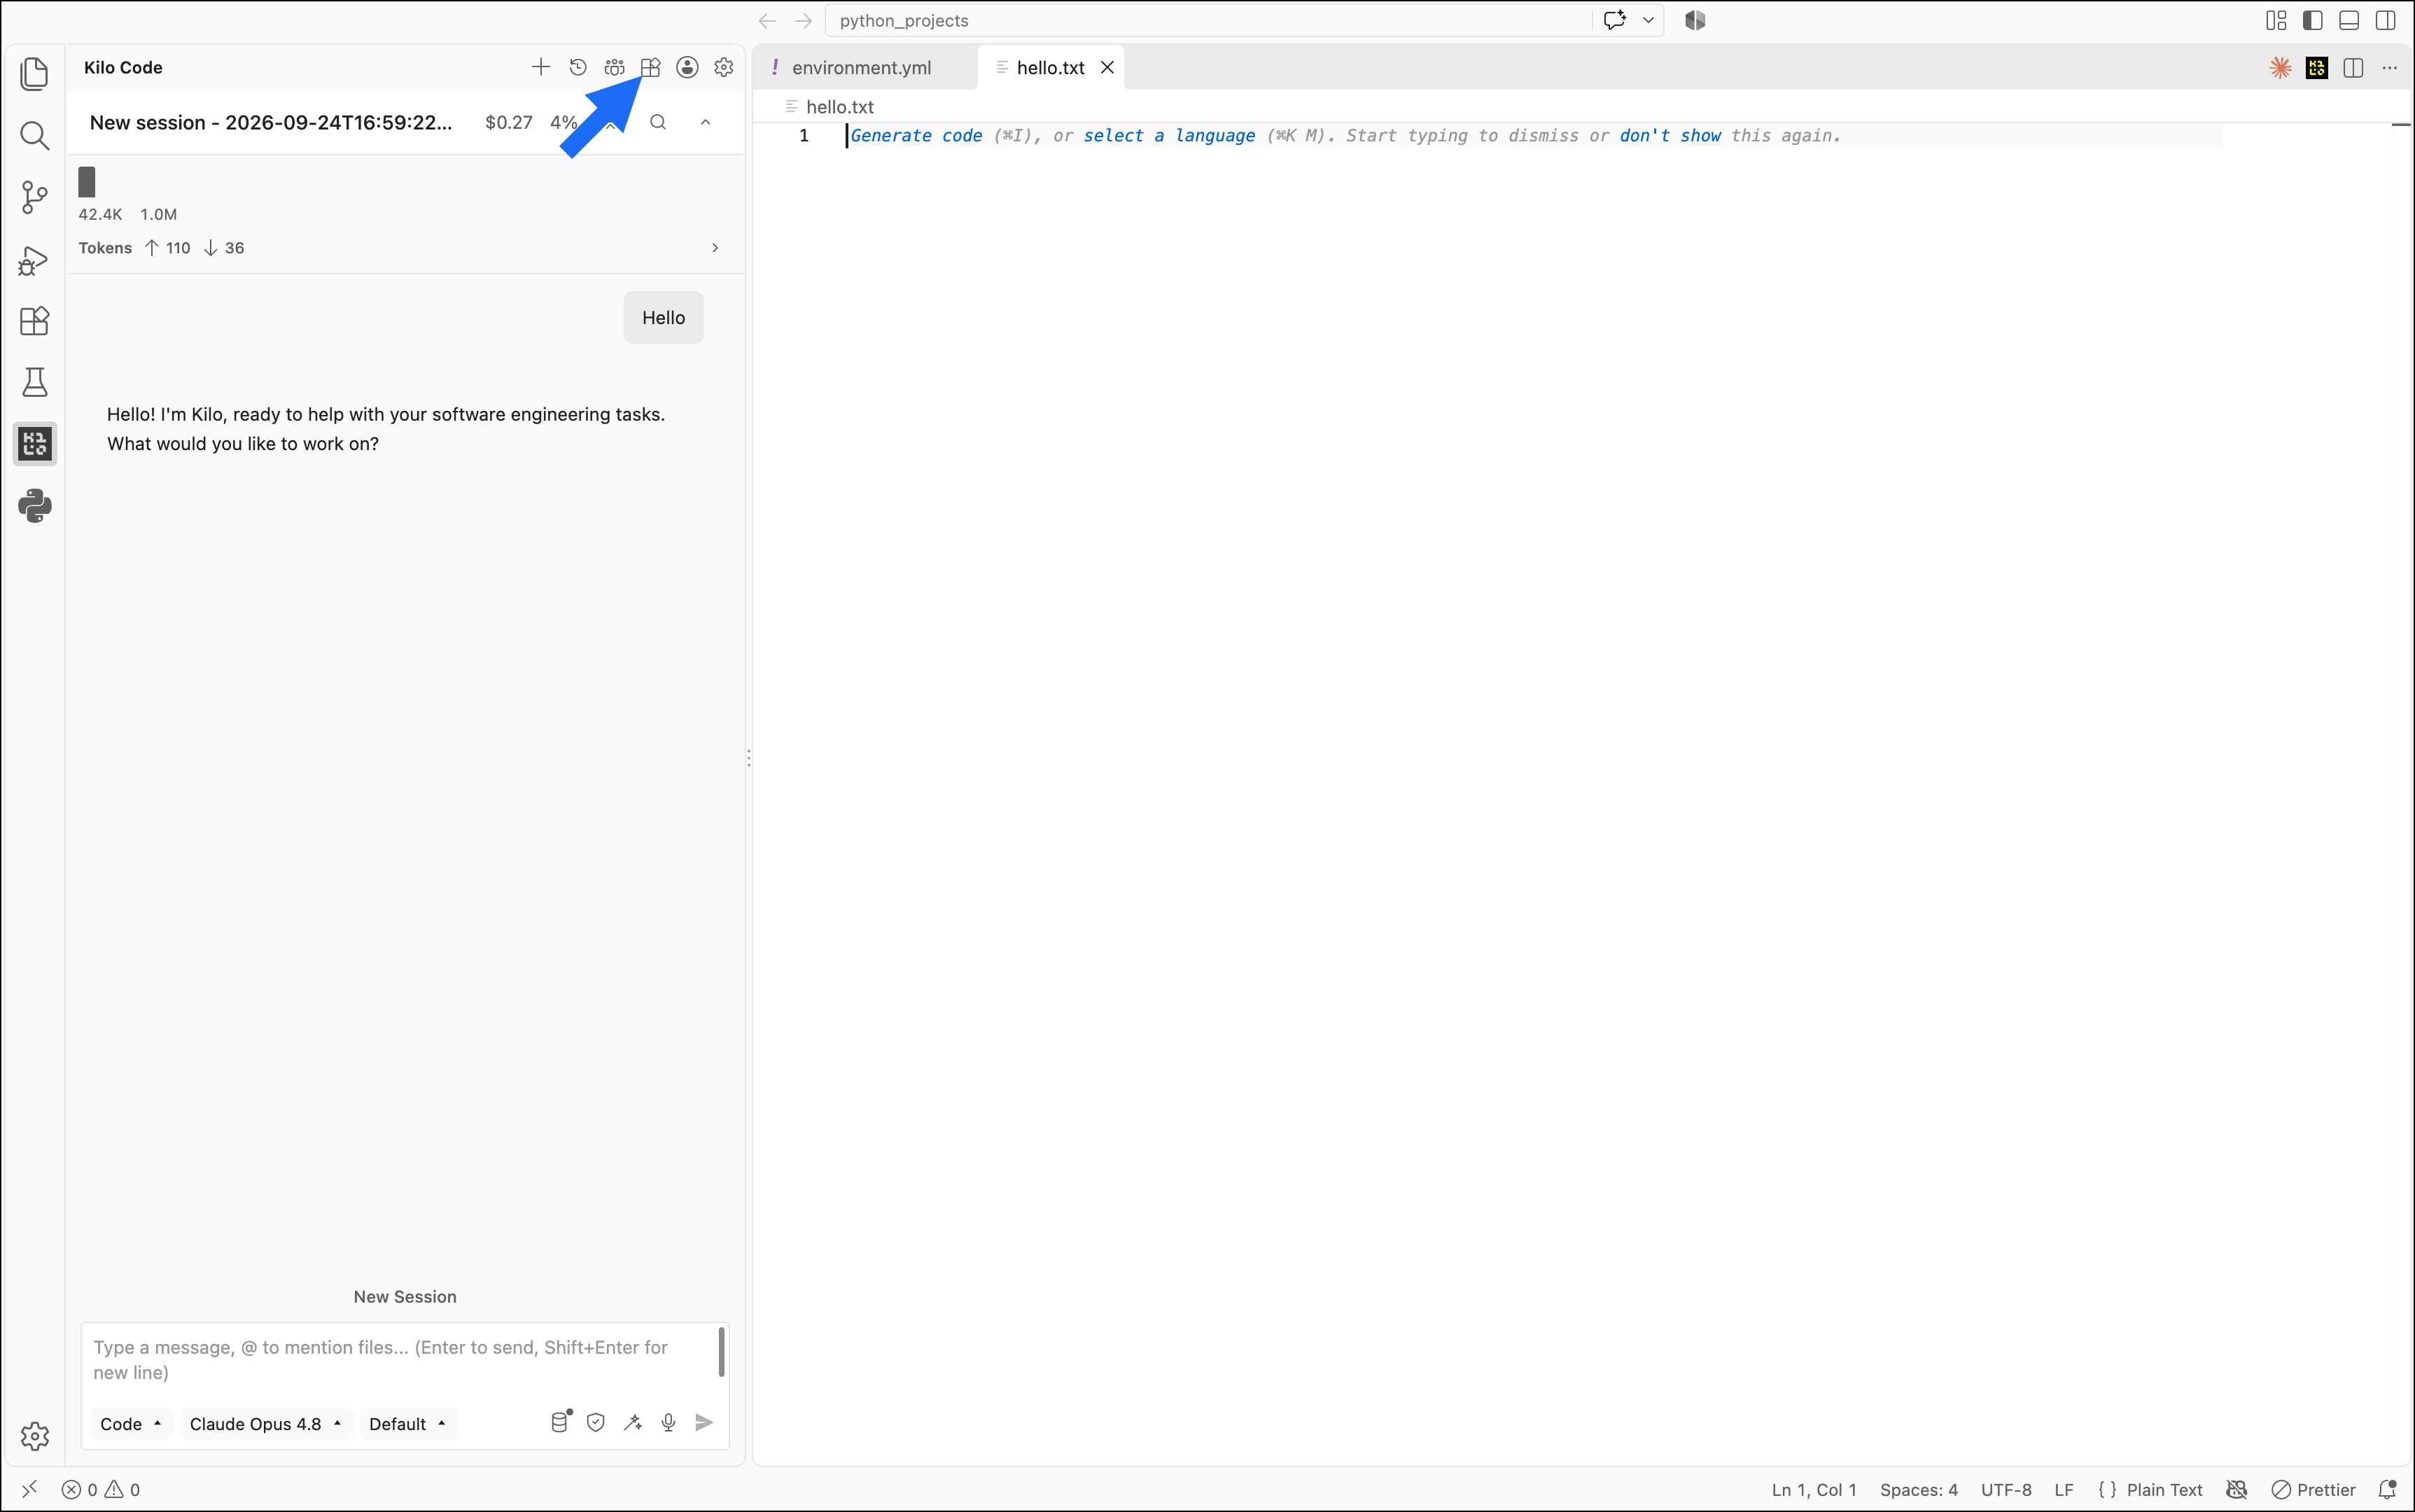Open errors and warnings in status bar

coord(101,1489)
